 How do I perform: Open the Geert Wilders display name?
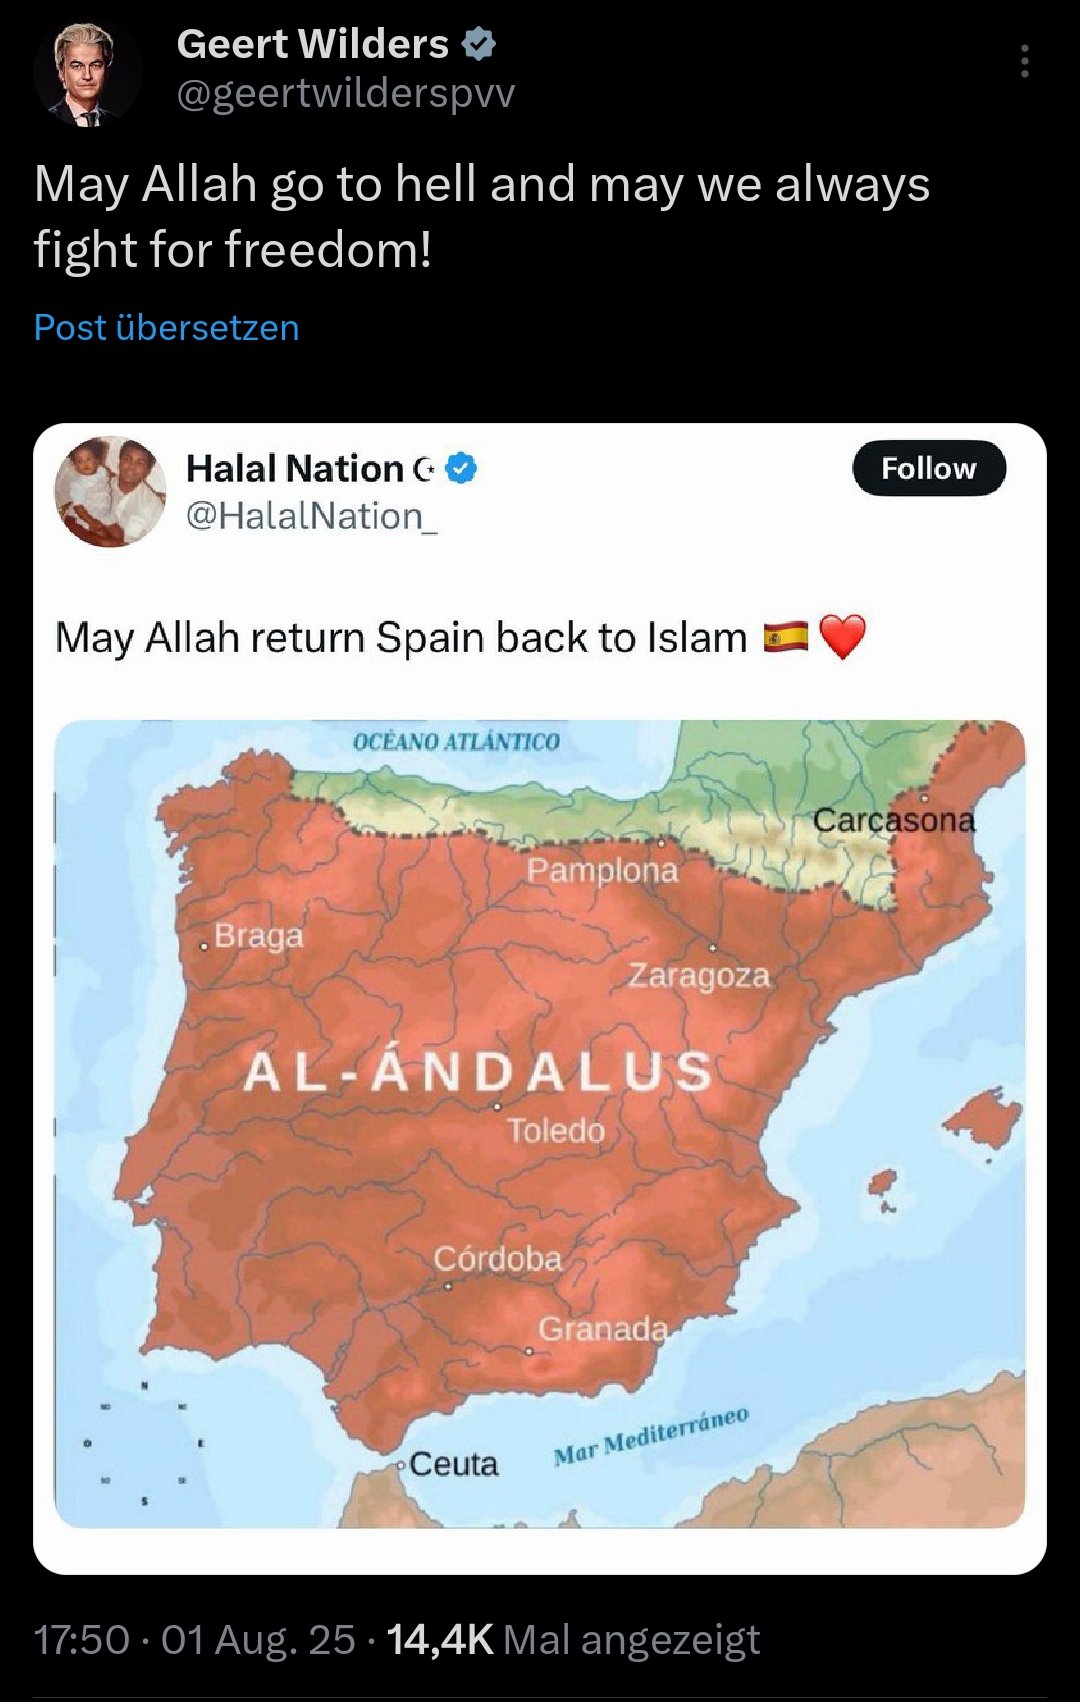(x=312, y=44)
